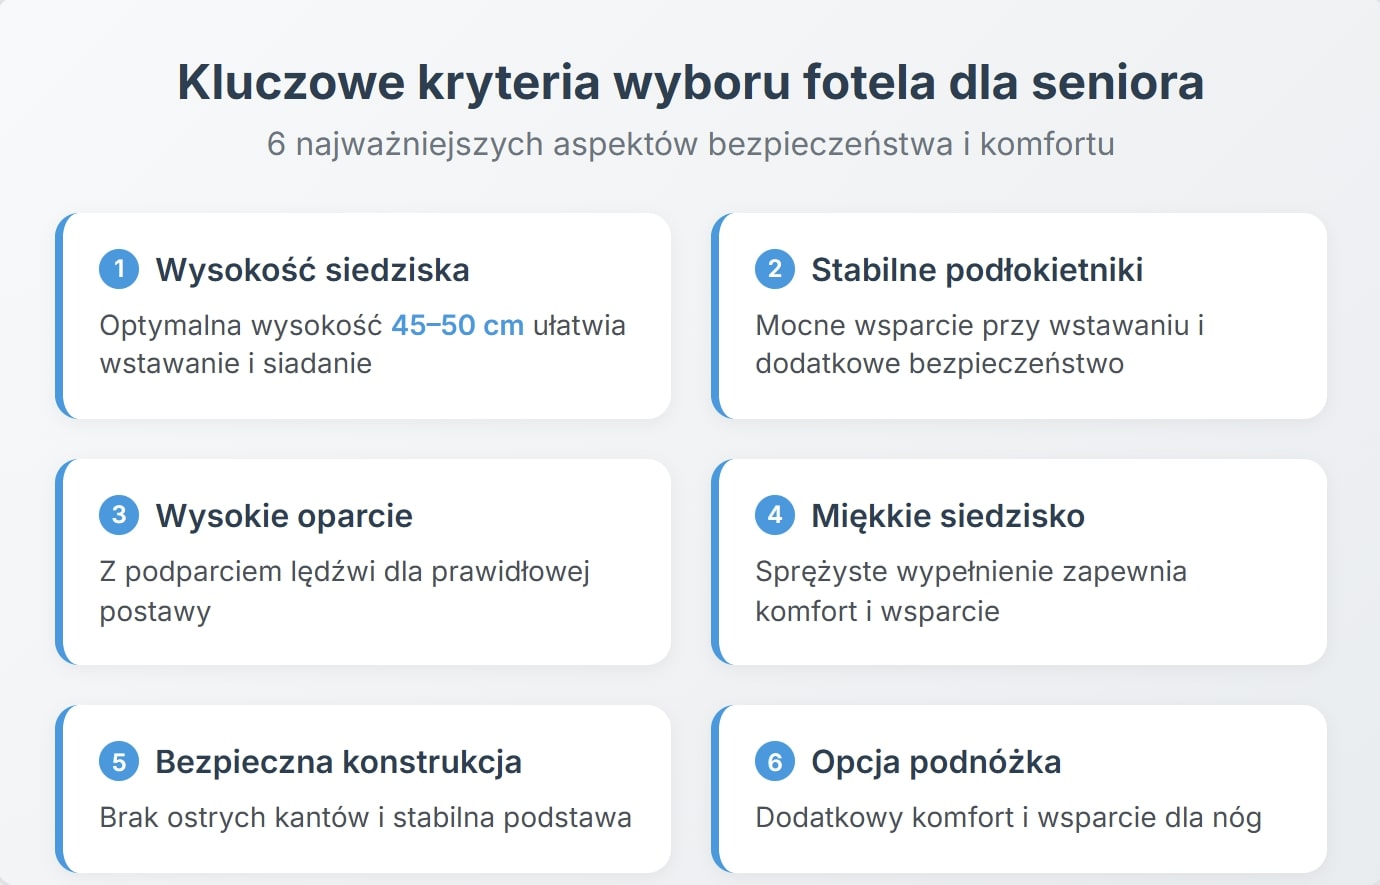Select the "Opcja podnóżka" heading
The image size is (1380, 885).
[x=935, y=762]
